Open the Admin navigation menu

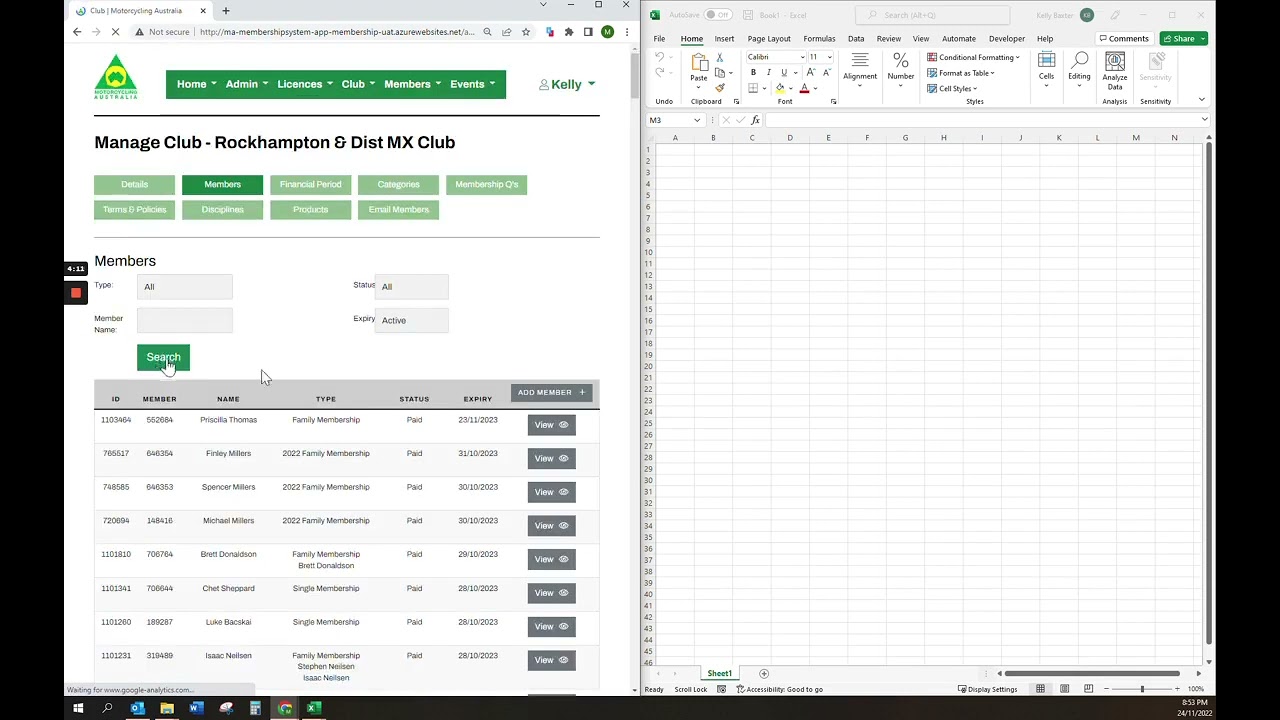pos(247,84)
